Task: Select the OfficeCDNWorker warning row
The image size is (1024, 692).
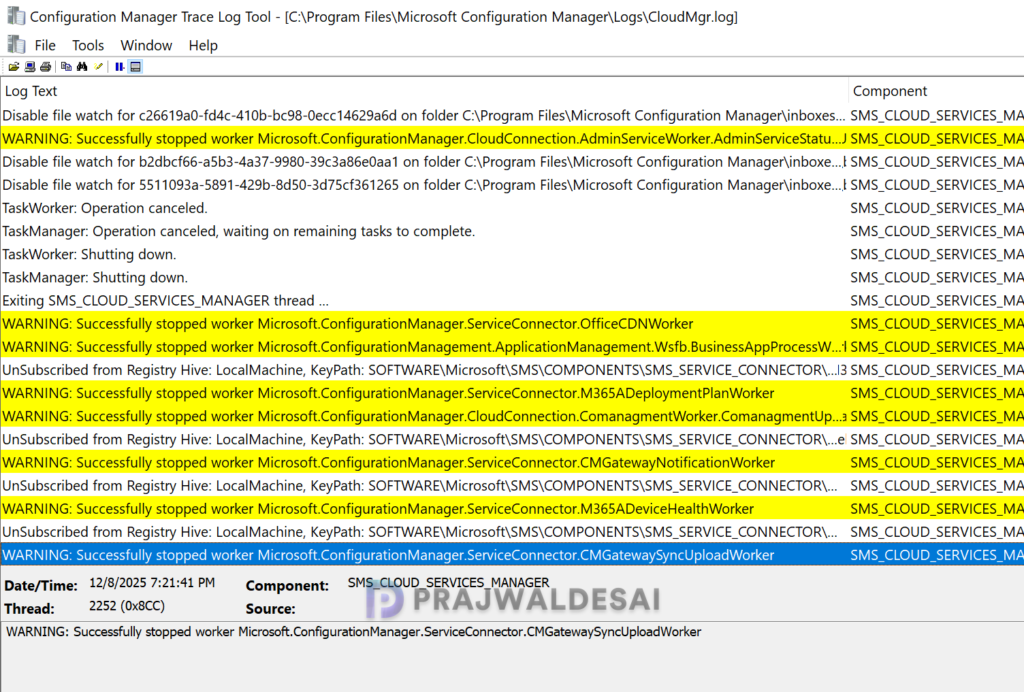Action: point(512,324)
